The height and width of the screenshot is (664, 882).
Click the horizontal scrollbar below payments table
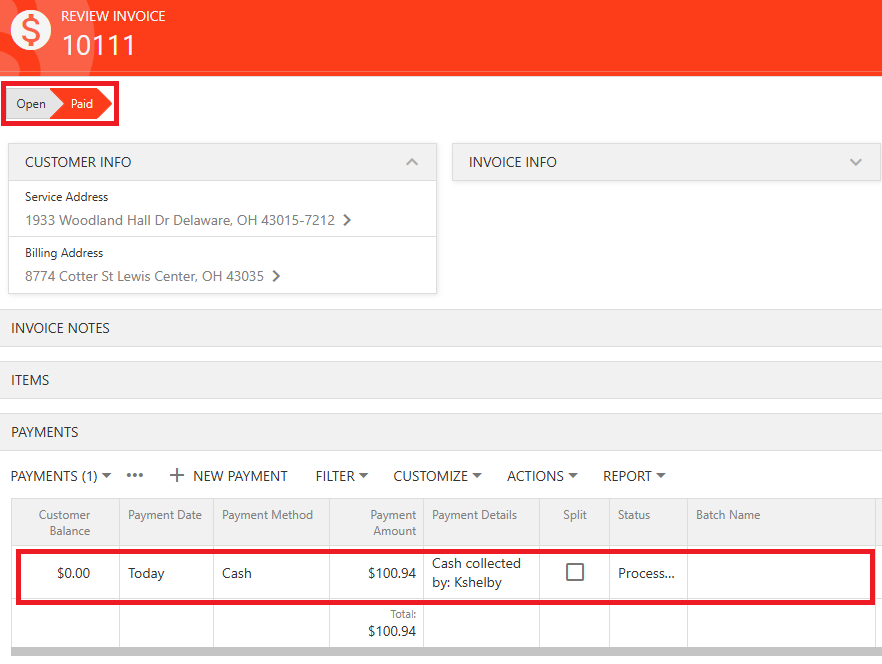447,652
